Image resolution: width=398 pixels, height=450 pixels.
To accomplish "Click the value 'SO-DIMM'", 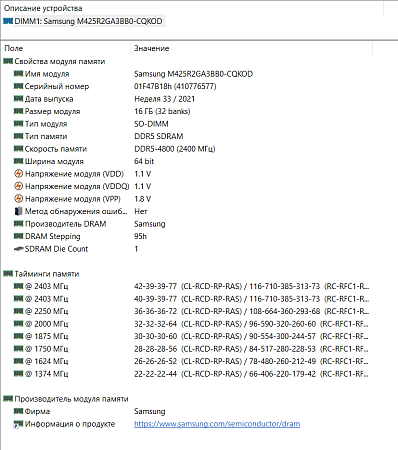I will point(151,124).
